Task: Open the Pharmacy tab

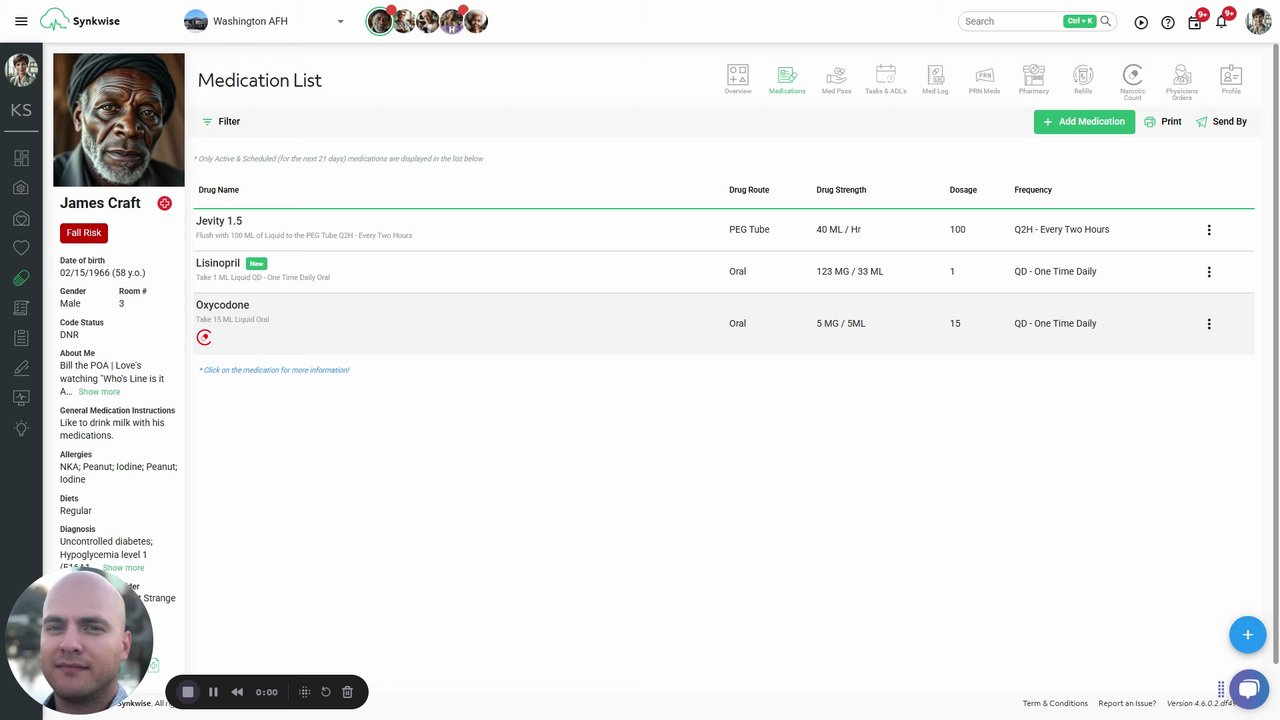Action: coord(1034,80)
